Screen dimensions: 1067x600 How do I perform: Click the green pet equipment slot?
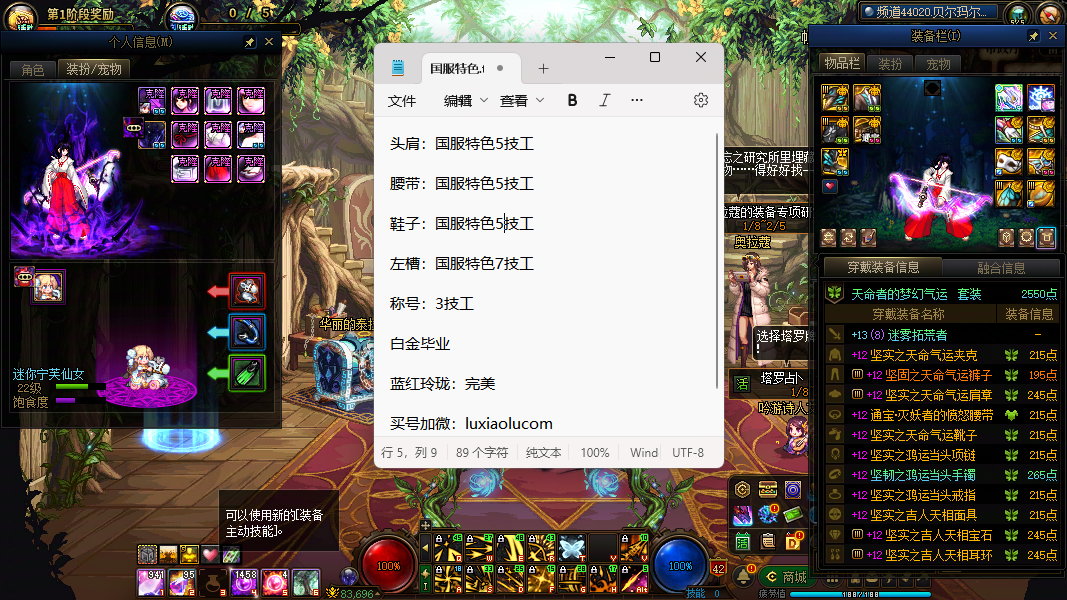[x=247, y=373]
